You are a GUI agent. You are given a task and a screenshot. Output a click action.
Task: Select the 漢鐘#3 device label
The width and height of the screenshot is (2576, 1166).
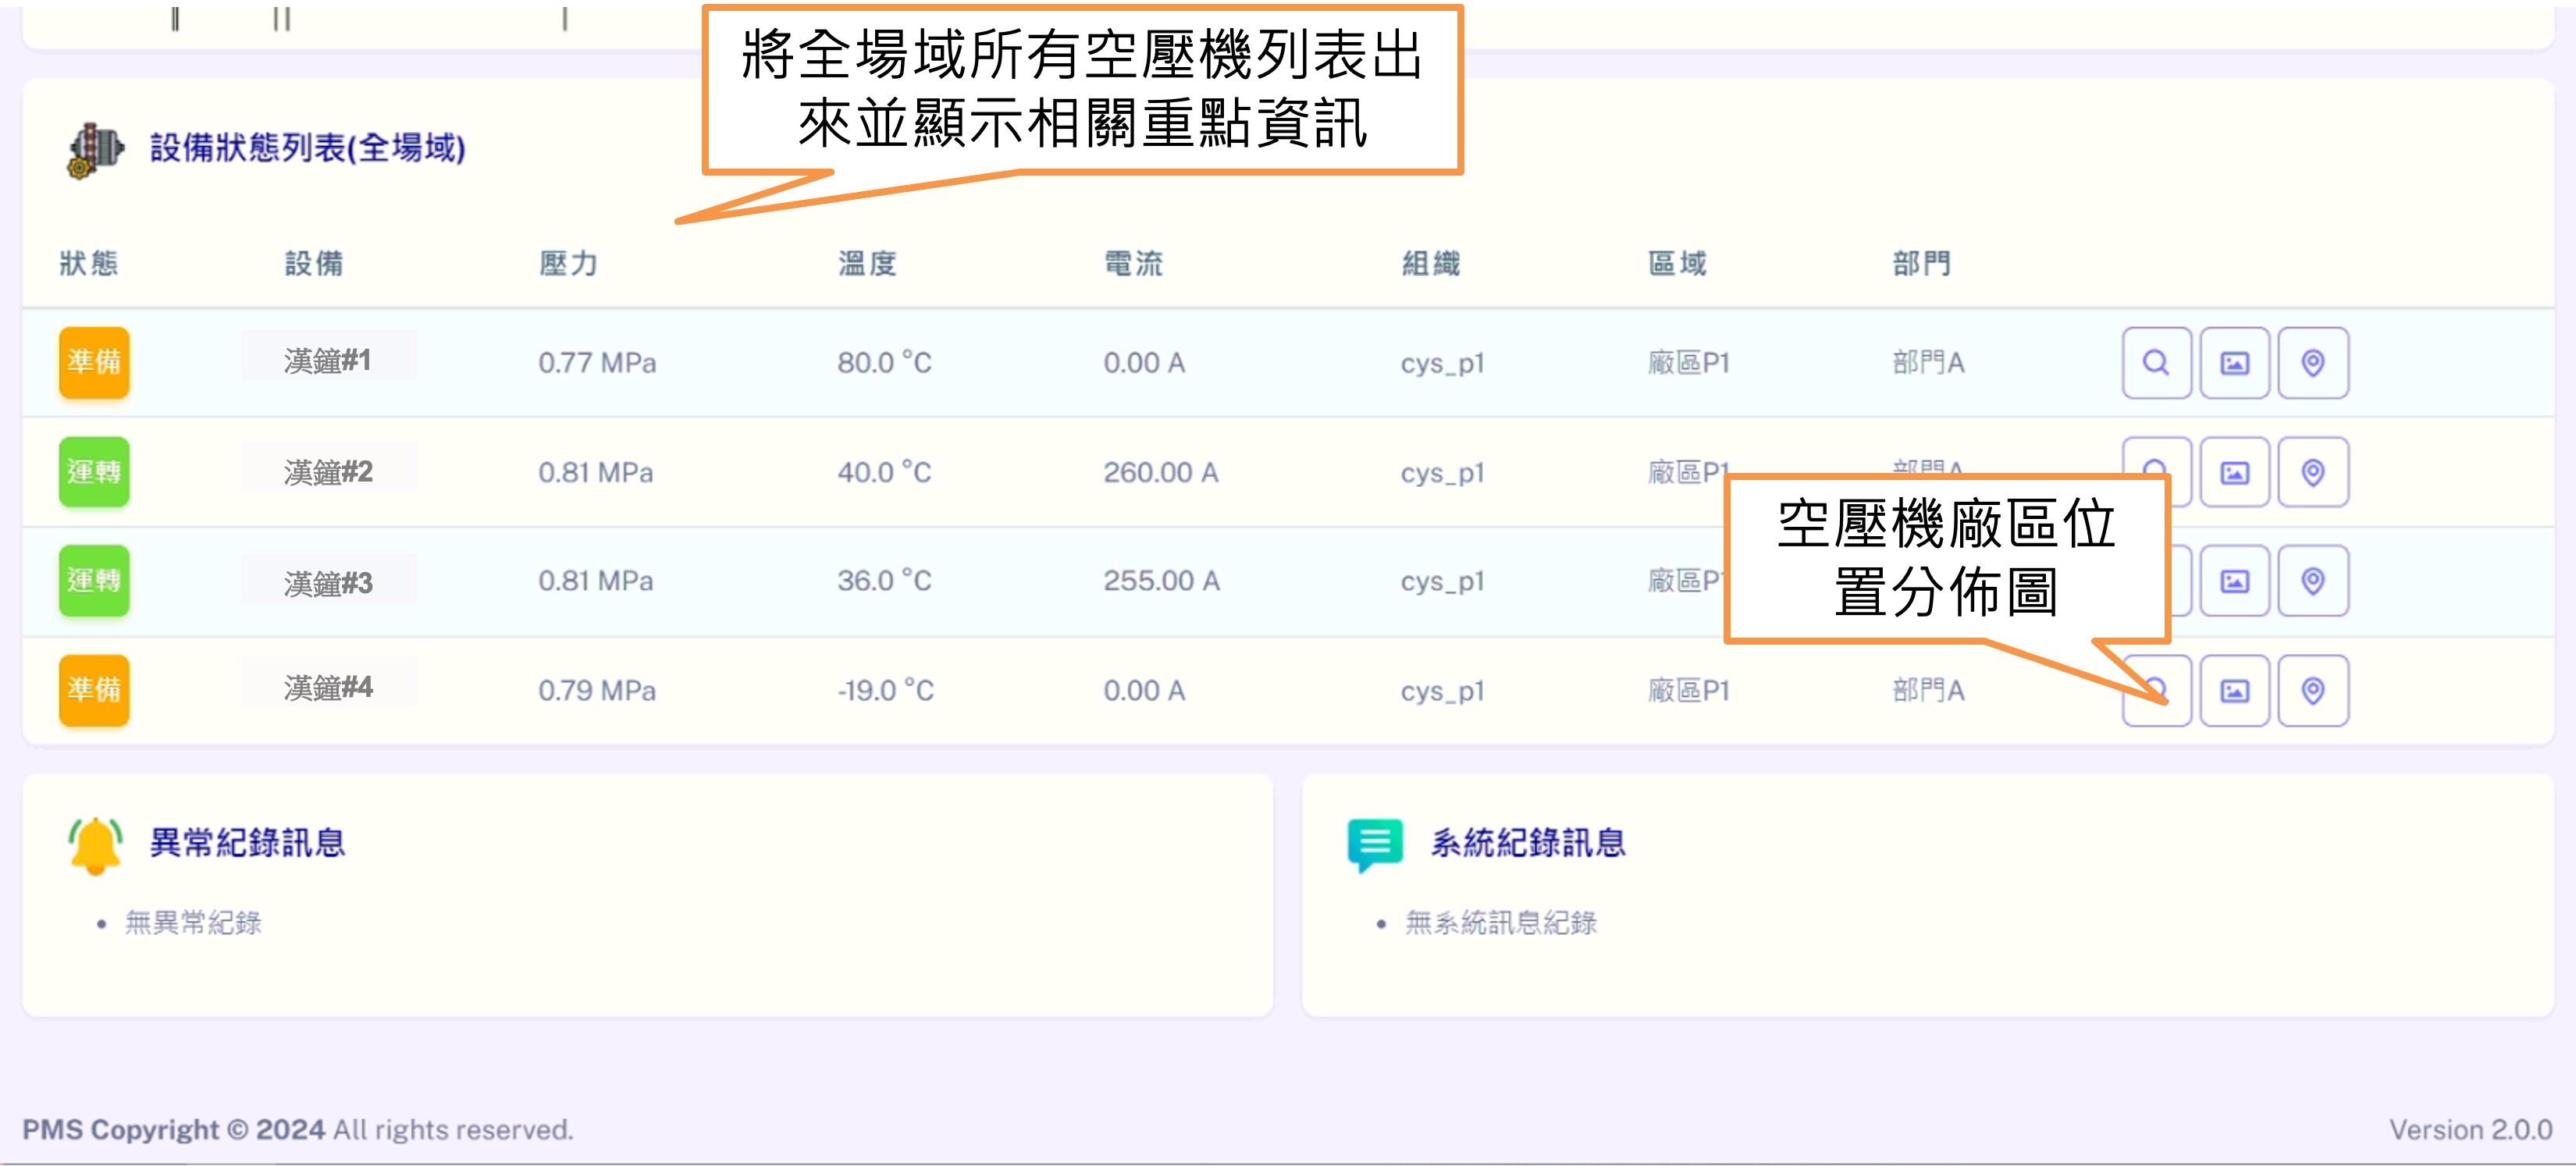click(x=328, y=582)
